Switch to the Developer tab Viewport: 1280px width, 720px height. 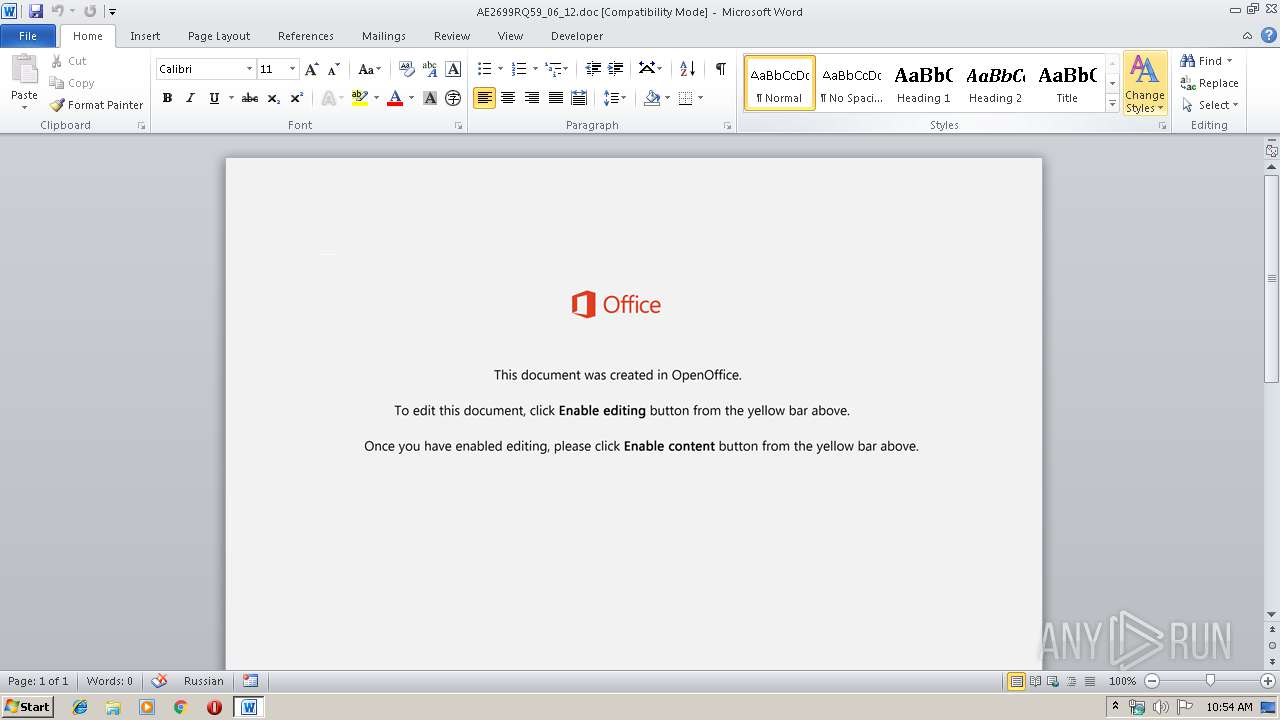click(x=577, y=36)
